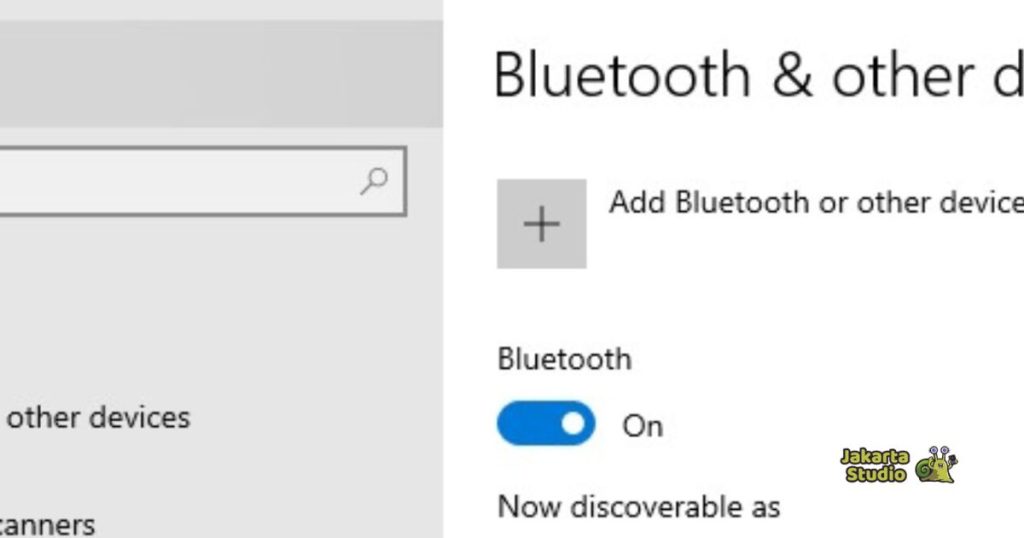Open the "scanners" sidebar entry
The height and width of the screenshot is (538, 1024).
click(x=48, y=525)
